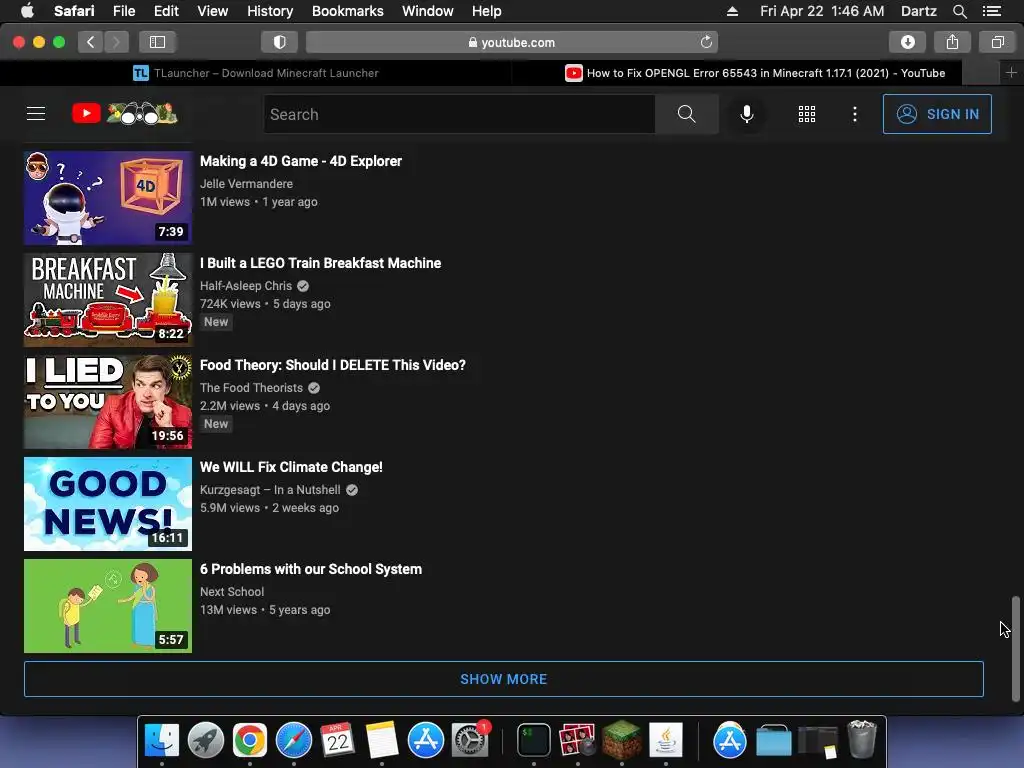The height and width of the screenshot is (768, 1024).
Task: Open the Safari privacy shield report
Action: click(x=280, y=42)
